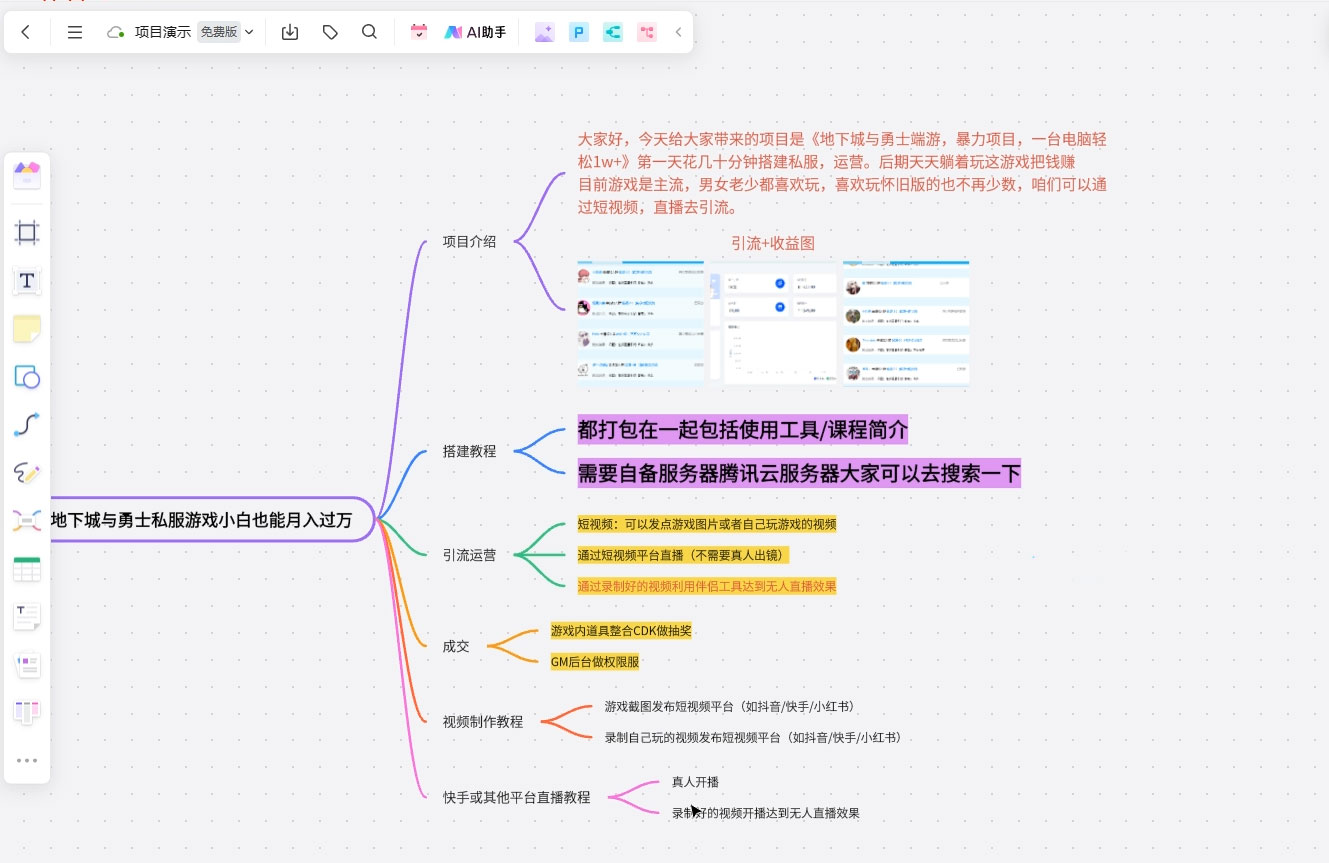Select the Text tool
Image resolution: width=1329 pixels, height=863 pixels.
click(27, 281)
